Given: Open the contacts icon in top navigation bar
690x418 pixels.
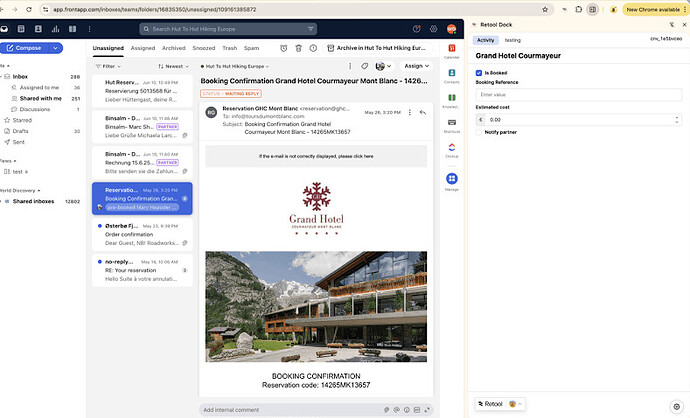Looking at the screenshot, I should click(38, 29).
